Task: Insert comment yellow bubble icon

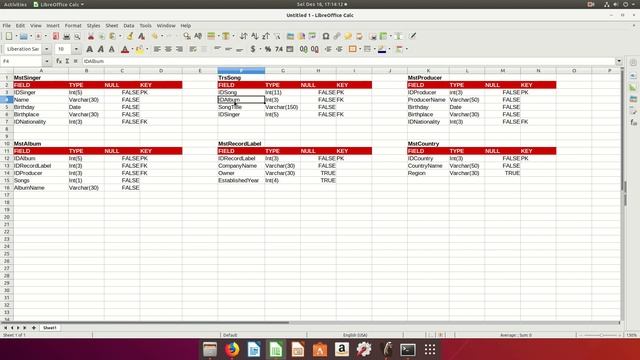Action: [x=348, y=36]
